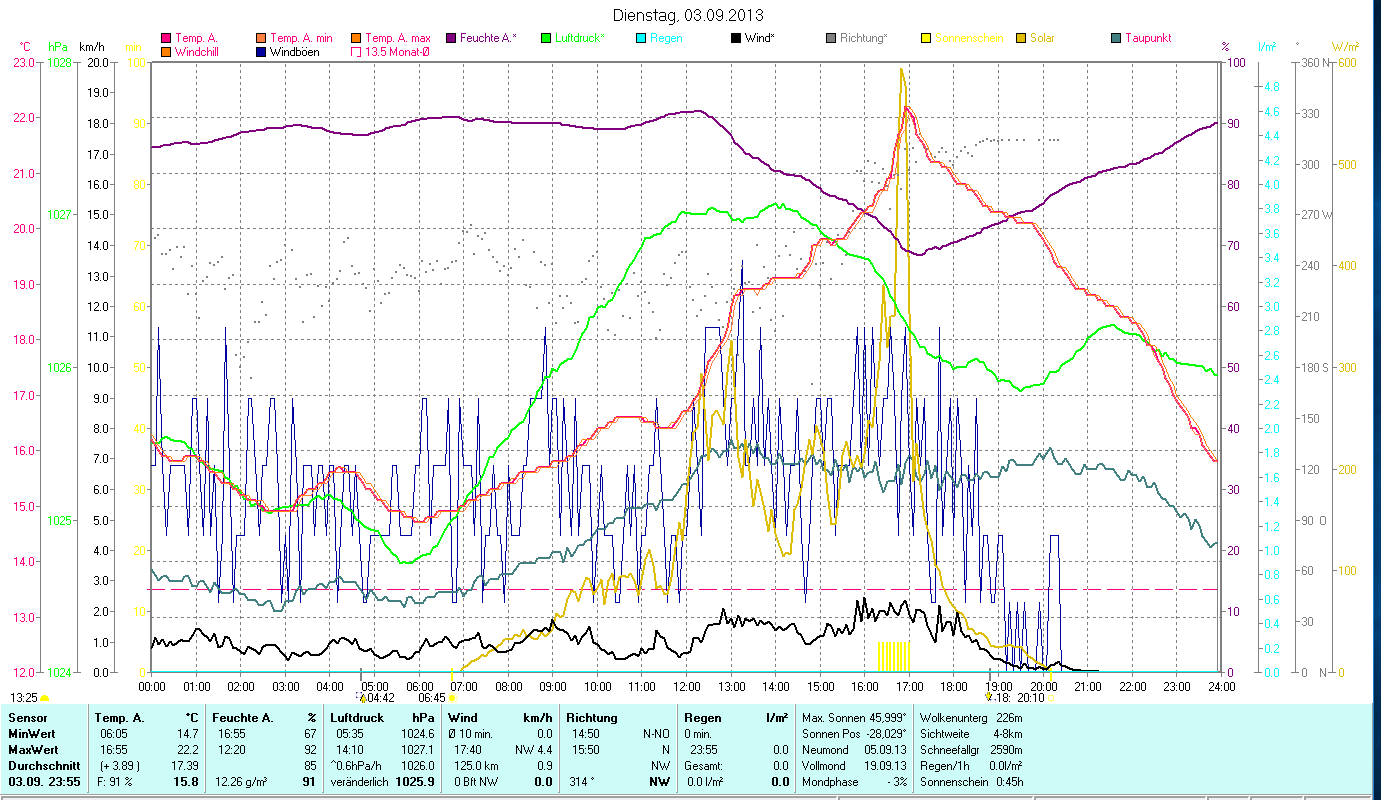The width and height of the screenshot is (1381, 800).
Task: Click the gray Richtung* legend square
Action: click(x=831, y=38)
